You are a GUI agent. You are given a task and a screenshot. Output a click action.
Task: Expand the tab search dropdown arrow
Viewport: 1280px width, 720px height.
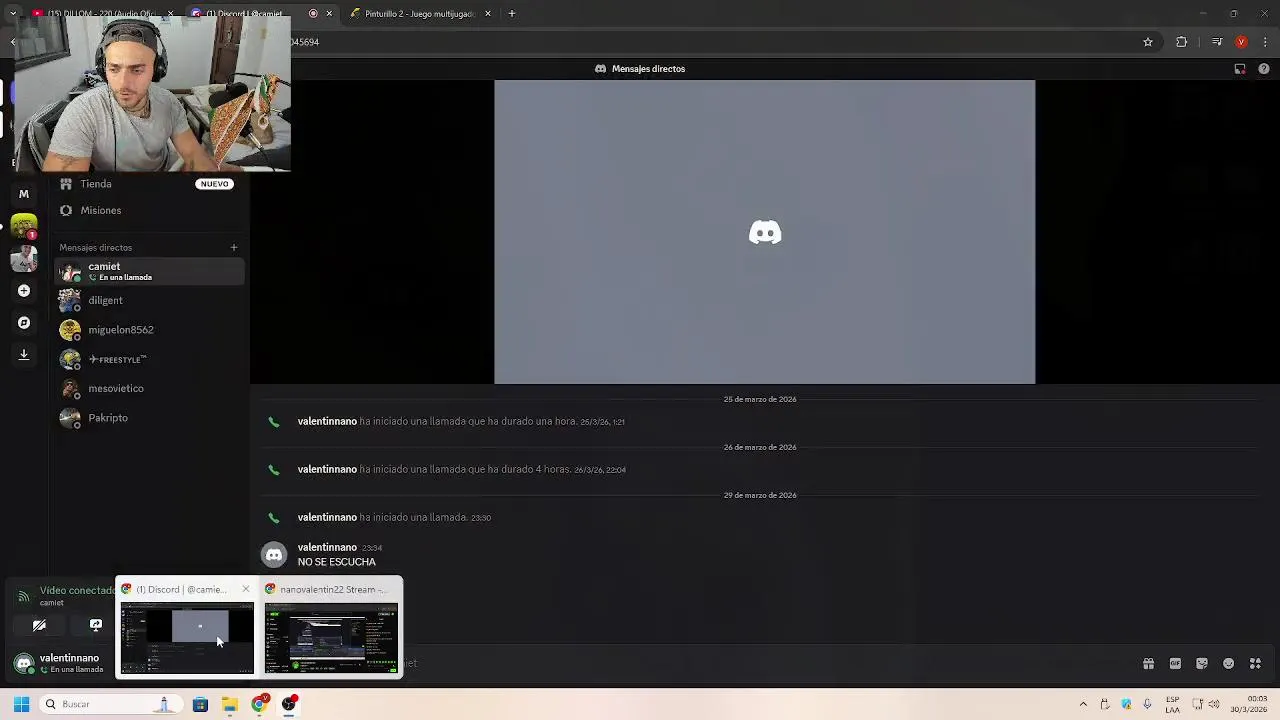pyautogui.click(x=12, y=14)
